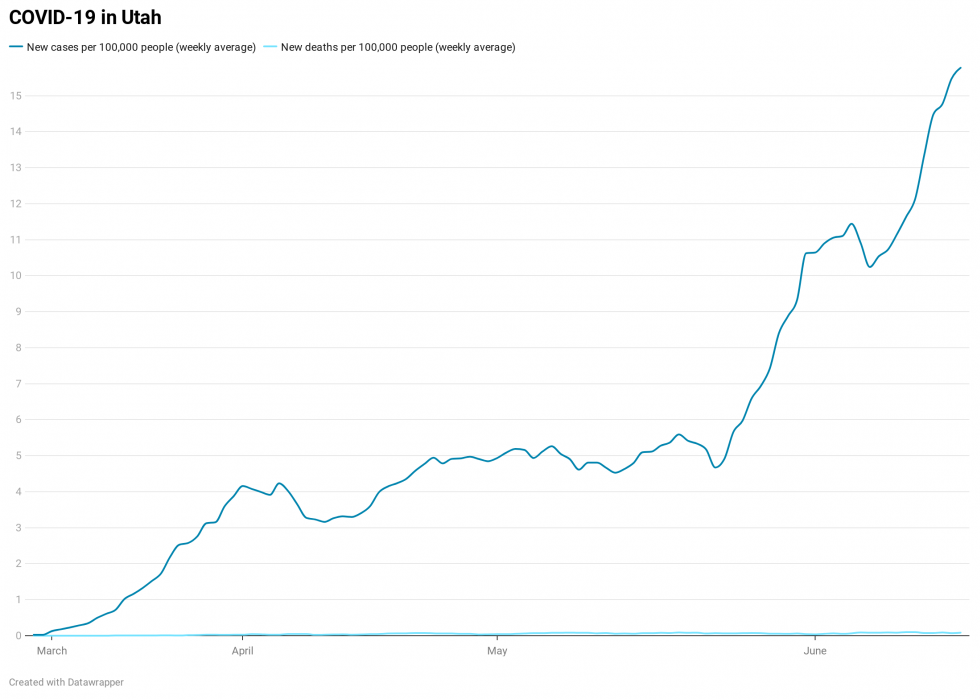Select the "New deaths per 100,000 people" legend label
The width and height of the screenshot is (980, 699).
tap(398, 47)
